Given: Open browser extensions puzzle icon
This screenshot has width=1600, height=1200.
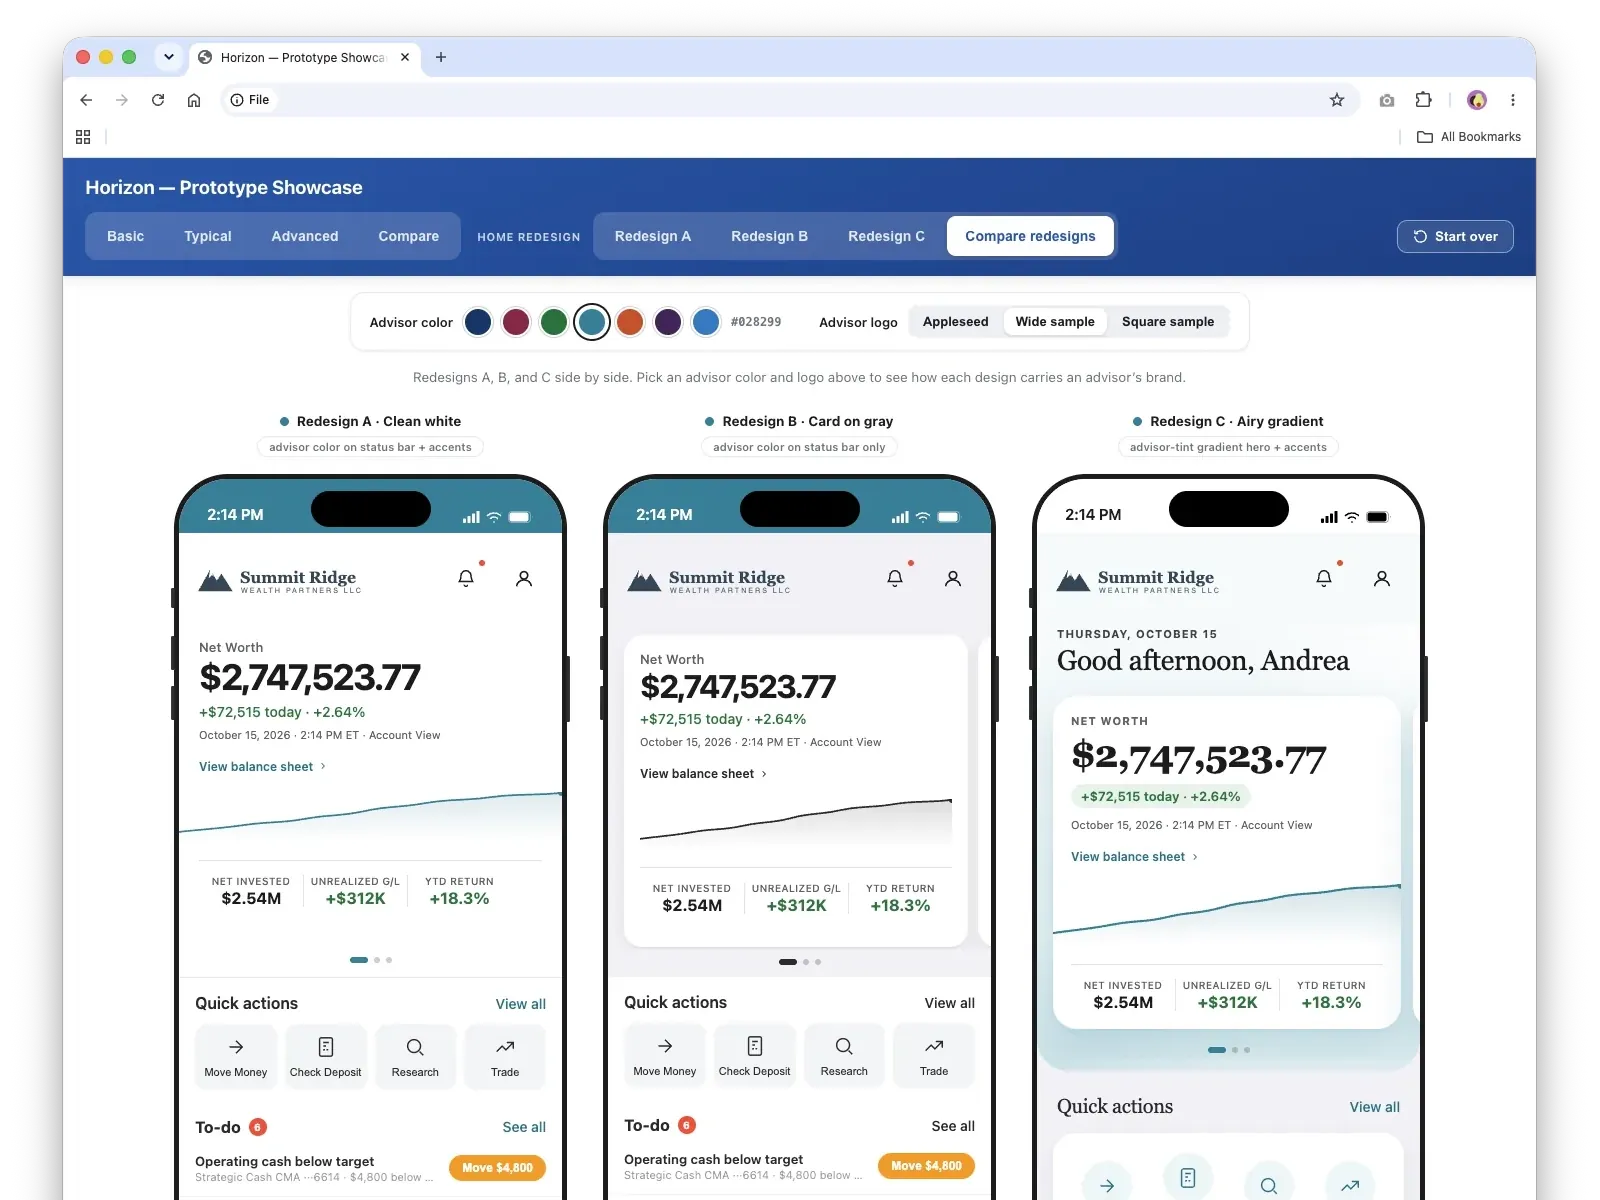Looking at the screenshot, I should tap(1424, 100).
